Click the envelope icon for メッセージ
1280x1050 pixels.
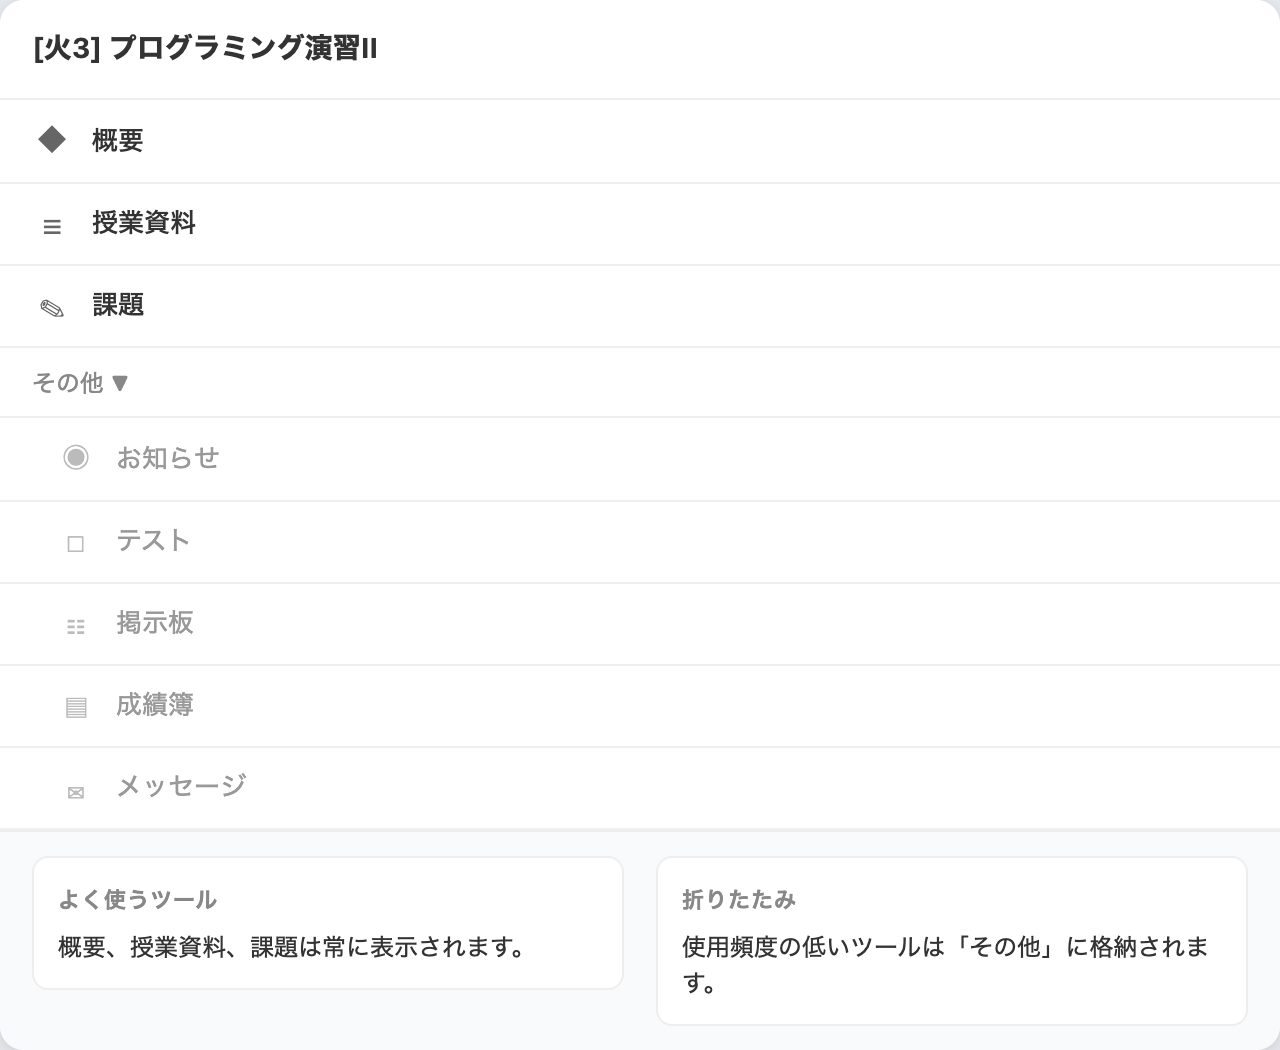pos(76,791)
